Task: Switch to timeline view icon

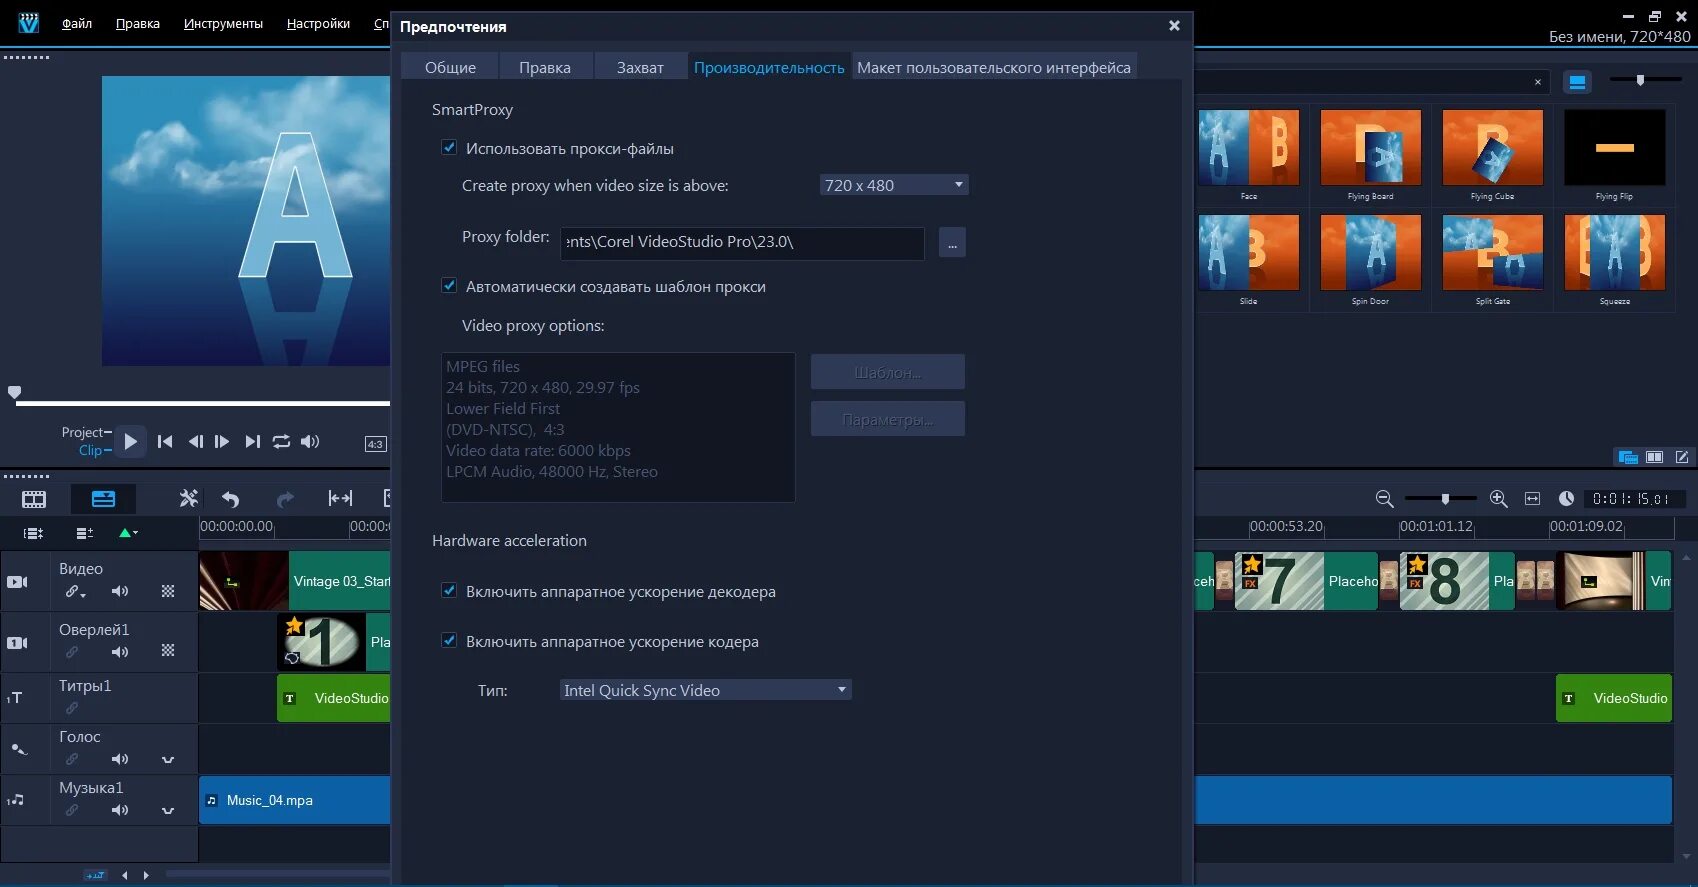Action: [103, 499]
